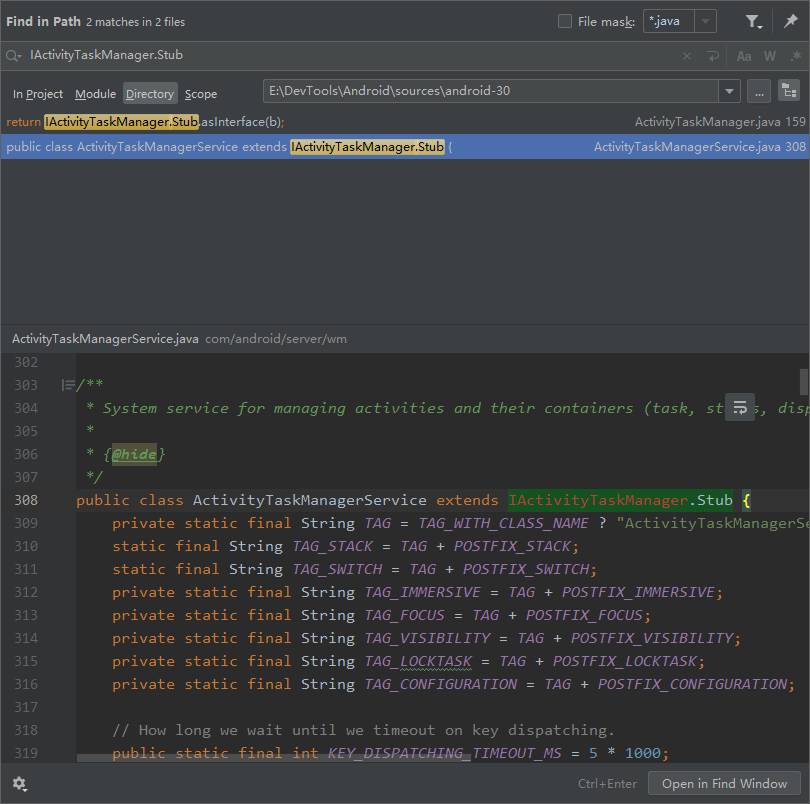Toggle Words-only search option
This screenshot has height=804, width=810.
770,56
